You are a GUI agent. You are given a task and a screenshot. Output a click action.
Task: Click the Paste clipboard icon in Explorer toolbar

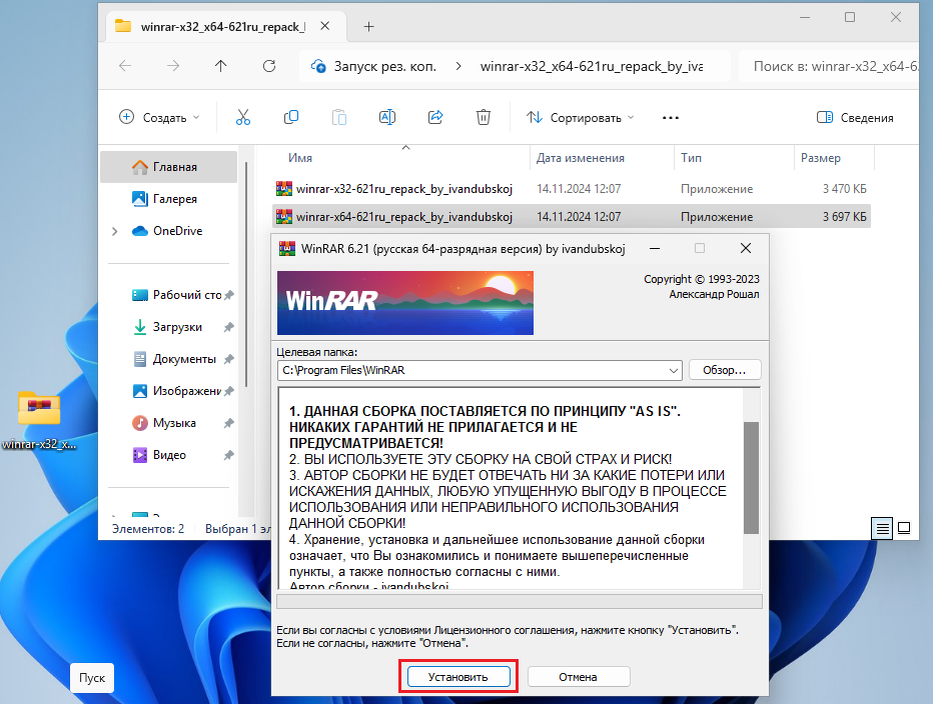pos(339,117)
